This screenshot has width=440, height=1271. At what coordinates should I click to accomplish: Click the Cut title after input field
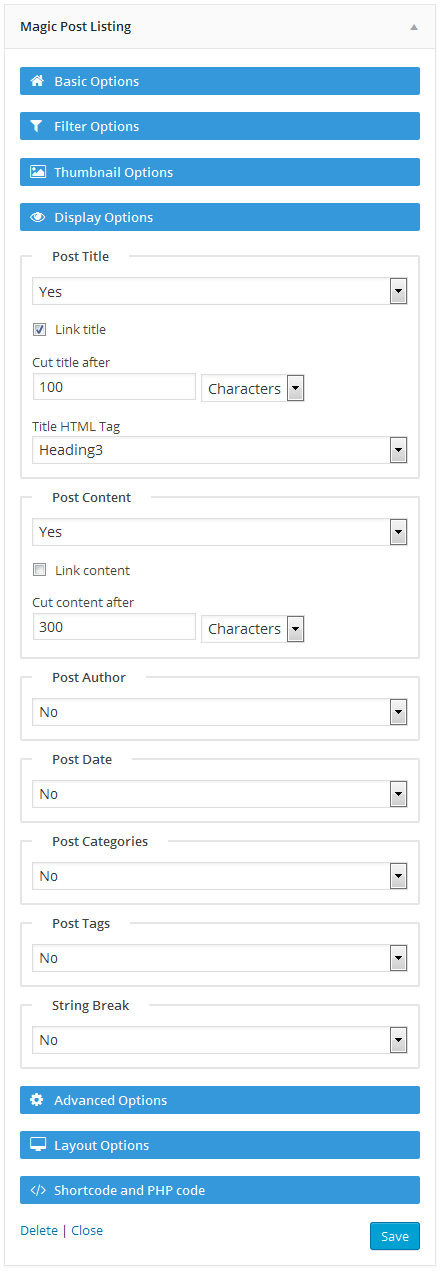(114, 387)
